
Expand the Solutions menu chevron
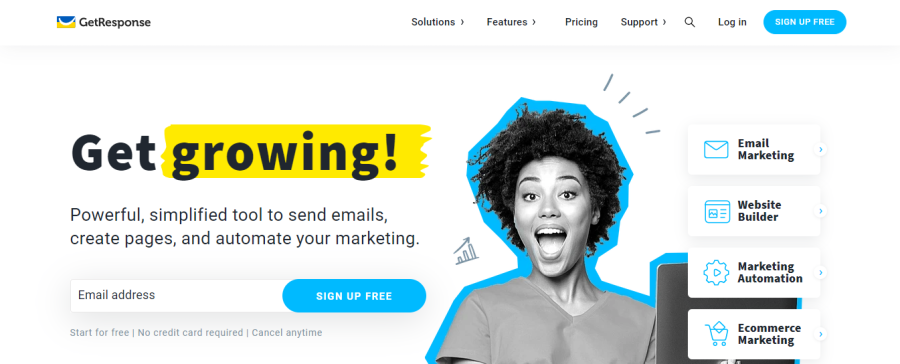[x=462, y=22]
